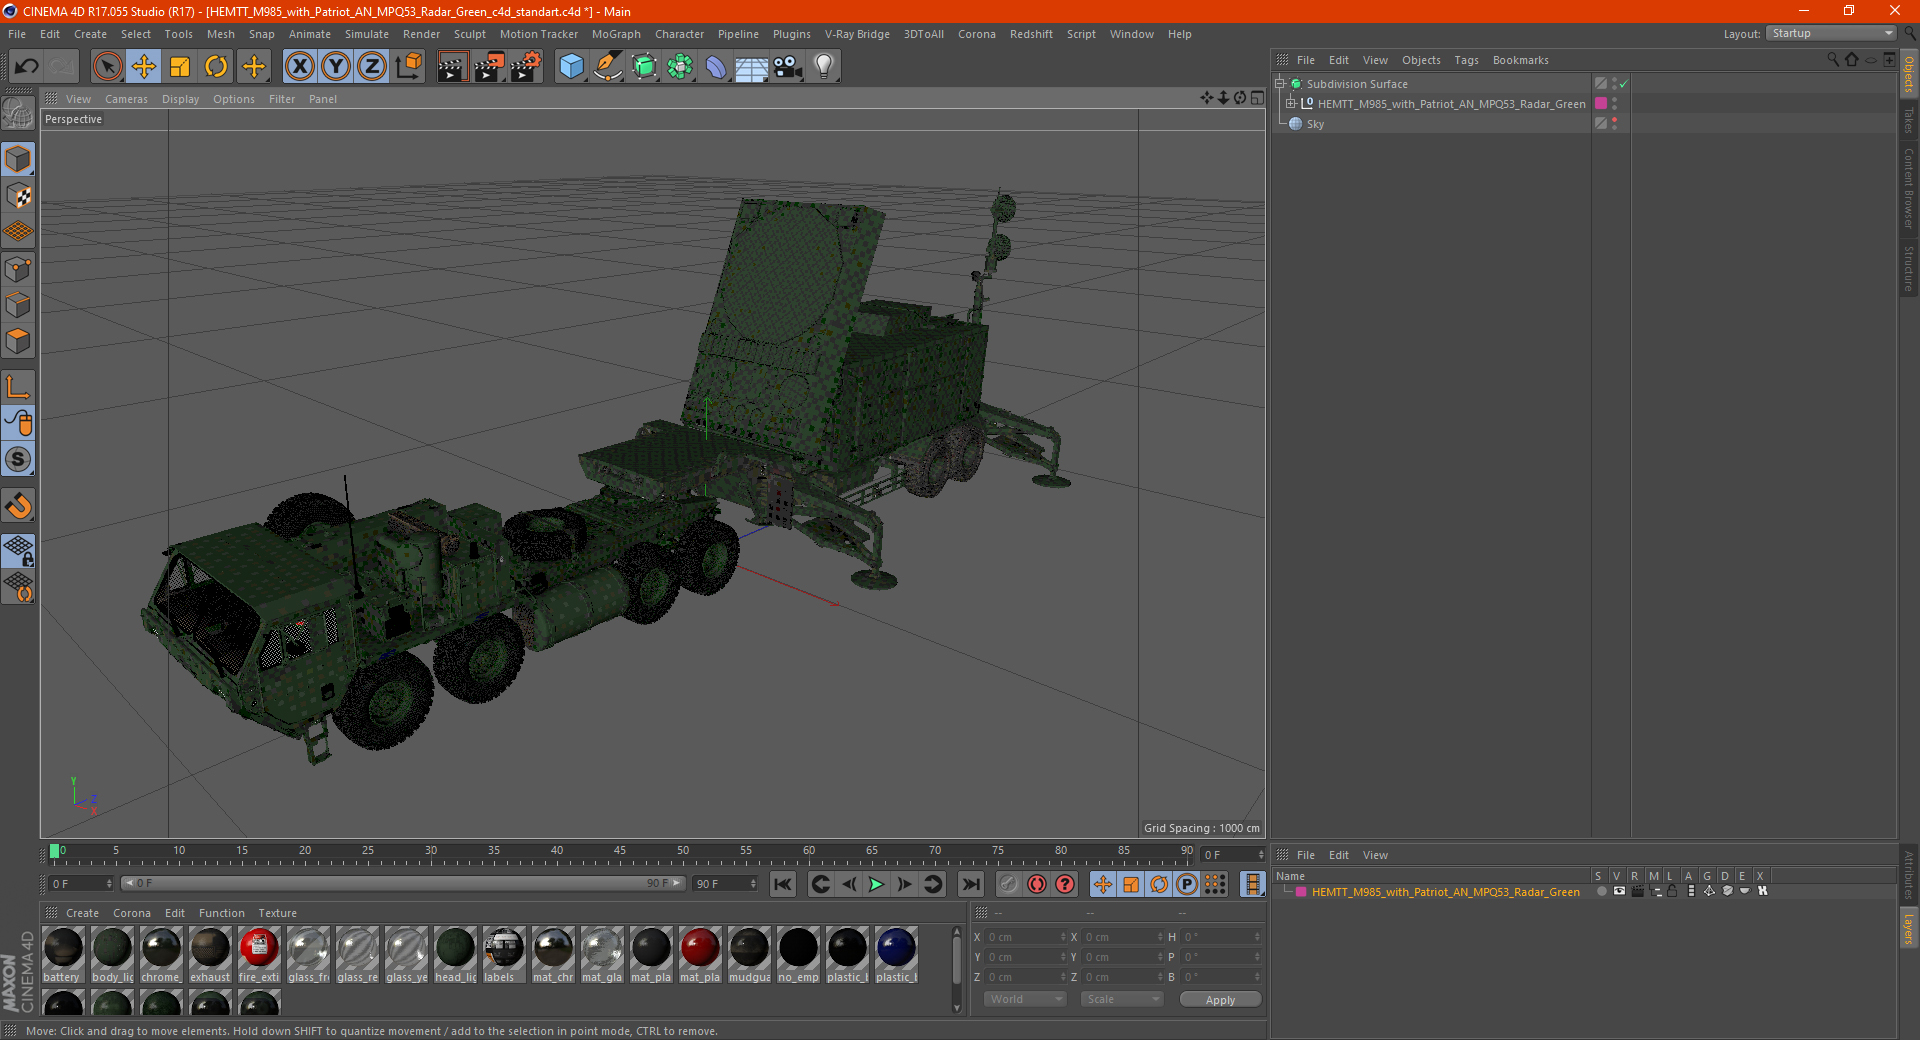Select the Scale tool
Screen dimensions: 1920x1040
(180, 67)
